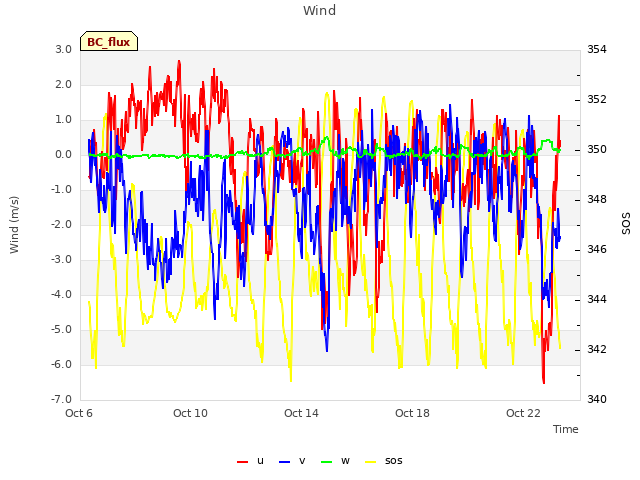Select the 'w' legend label

click(345, 461)
